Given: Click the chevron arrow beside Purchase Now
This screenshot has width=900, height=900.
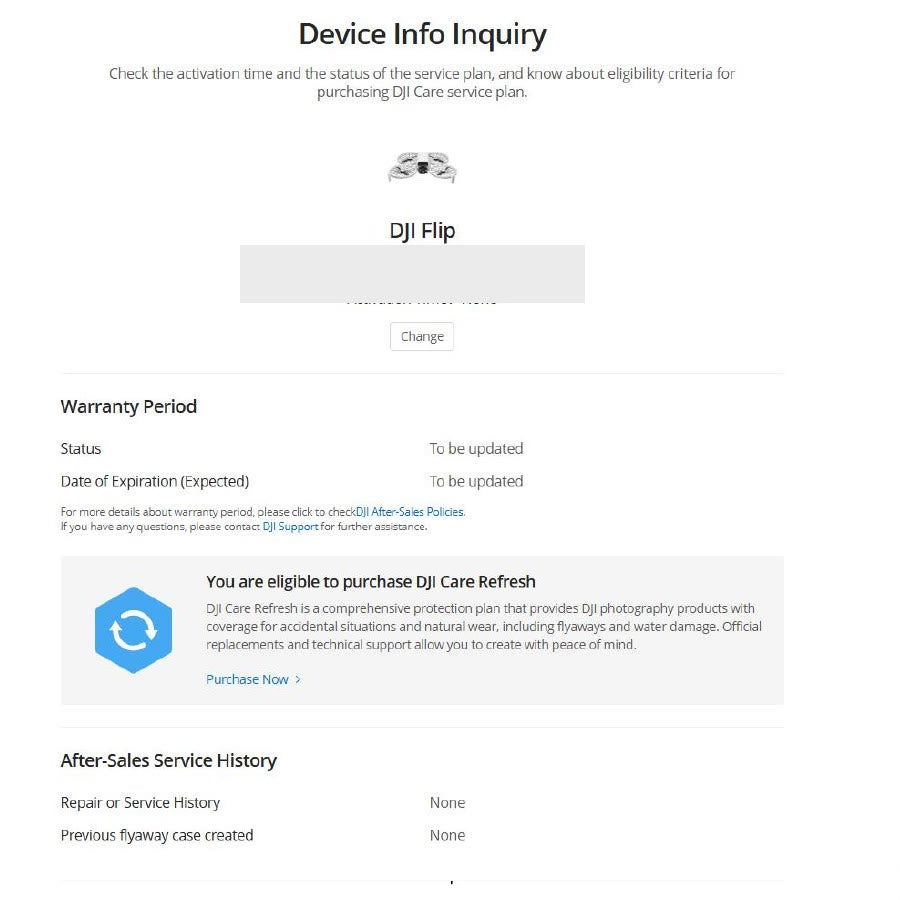Looking at the screenshot, I should [x=297, y=679].
